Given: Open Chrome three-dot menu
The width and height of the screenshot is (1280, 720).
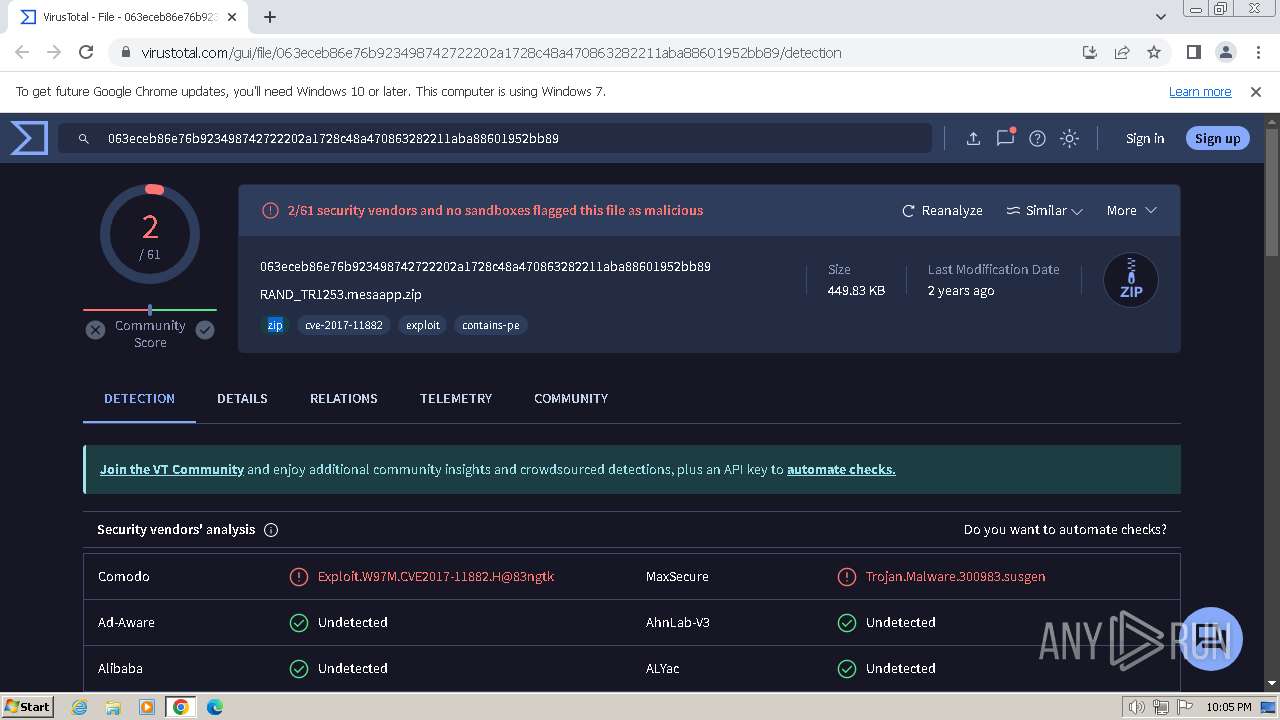Looking at the screenshot, I should (1258, 53).
